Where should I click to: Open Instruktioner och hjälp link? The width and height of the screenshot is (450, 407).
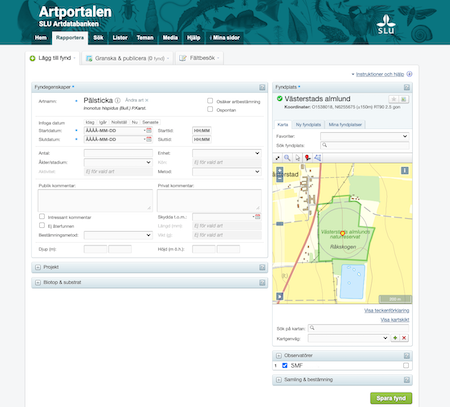380,74
